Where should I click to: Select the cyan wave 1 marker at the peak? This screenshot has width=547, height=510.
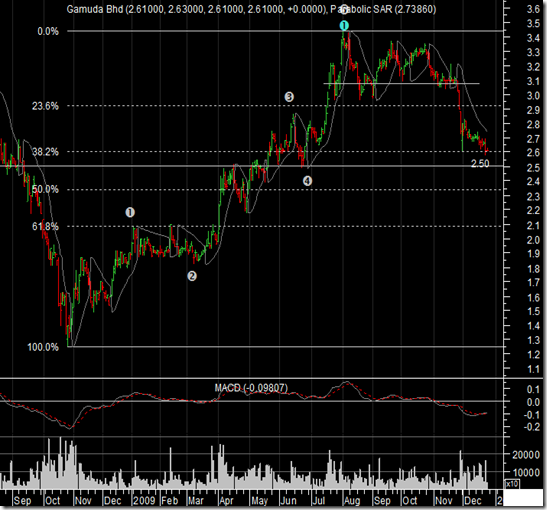(344, 25)
